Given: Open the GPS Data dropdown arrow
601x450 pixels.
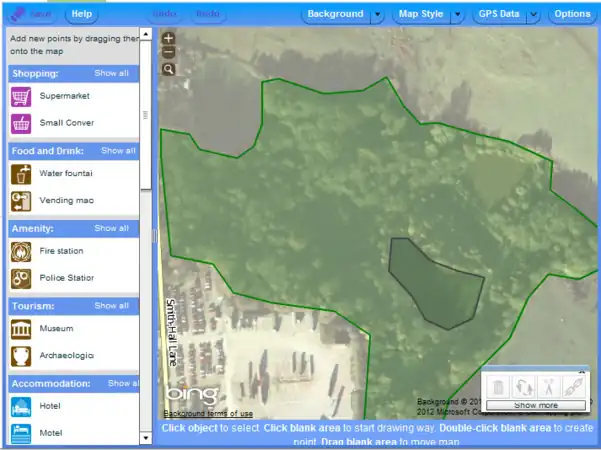Looking at the screenshot, I should tap(533, 15).
